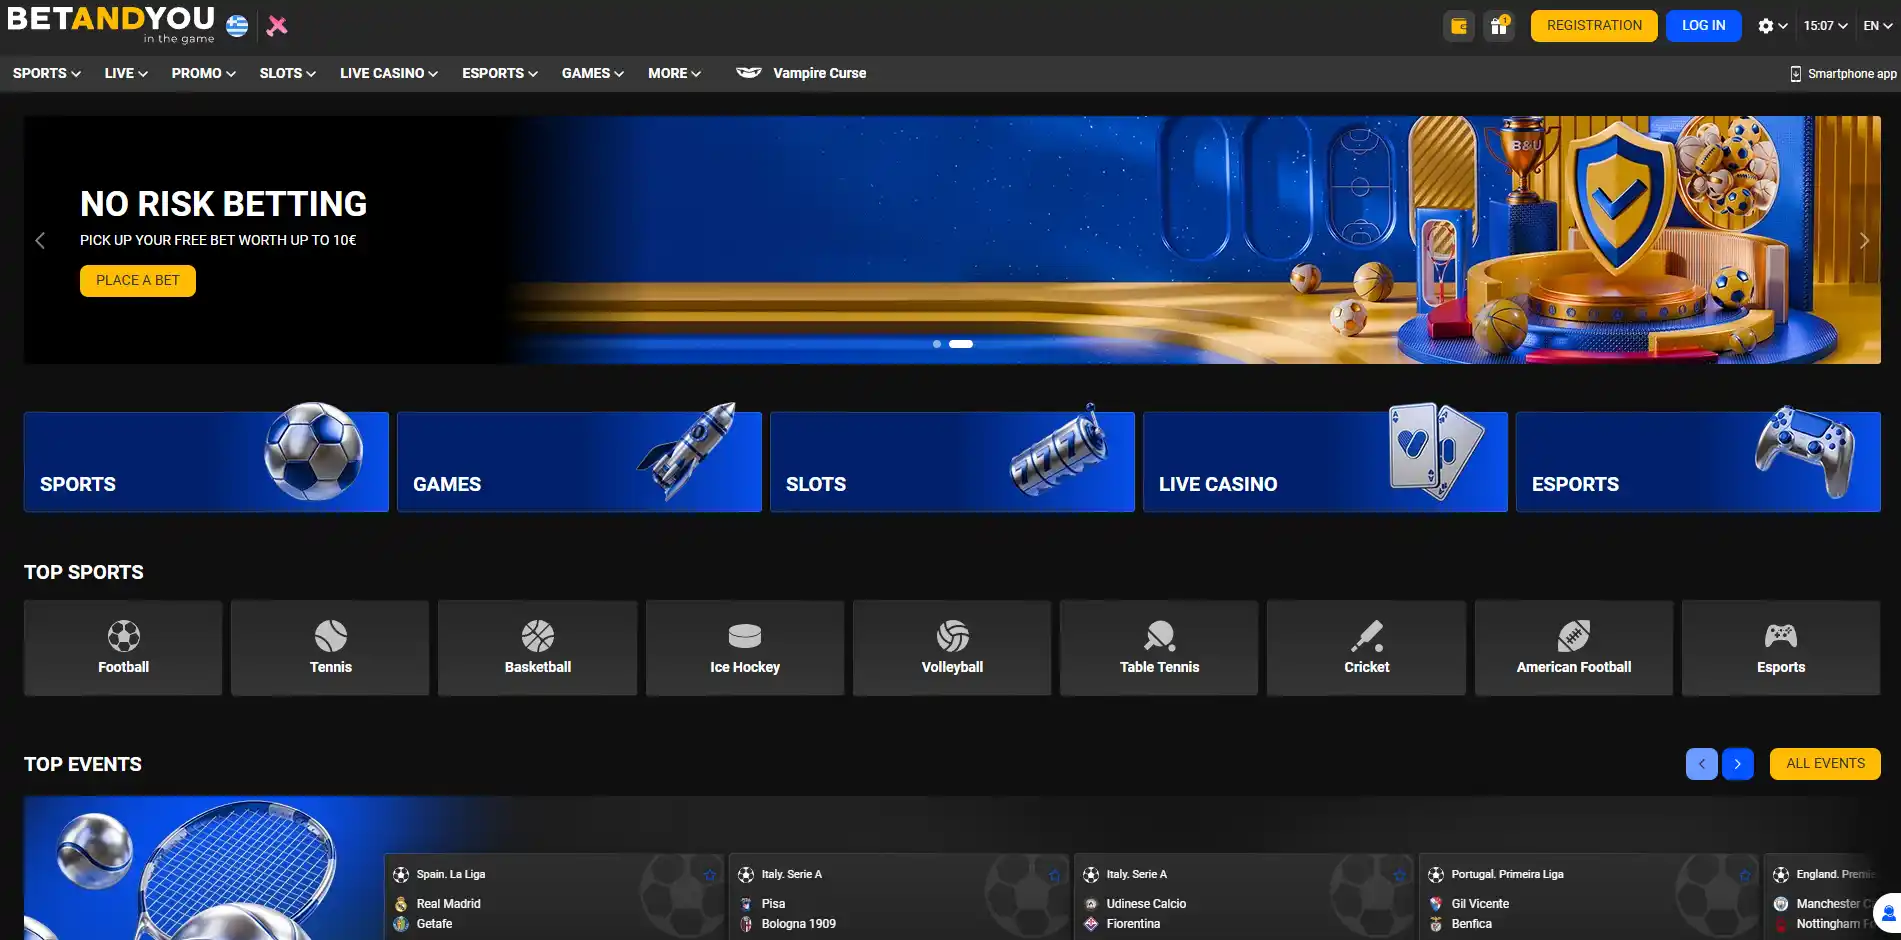Click the pink airplane game icon
The image size is (1901, 940).
click(277, 26)
